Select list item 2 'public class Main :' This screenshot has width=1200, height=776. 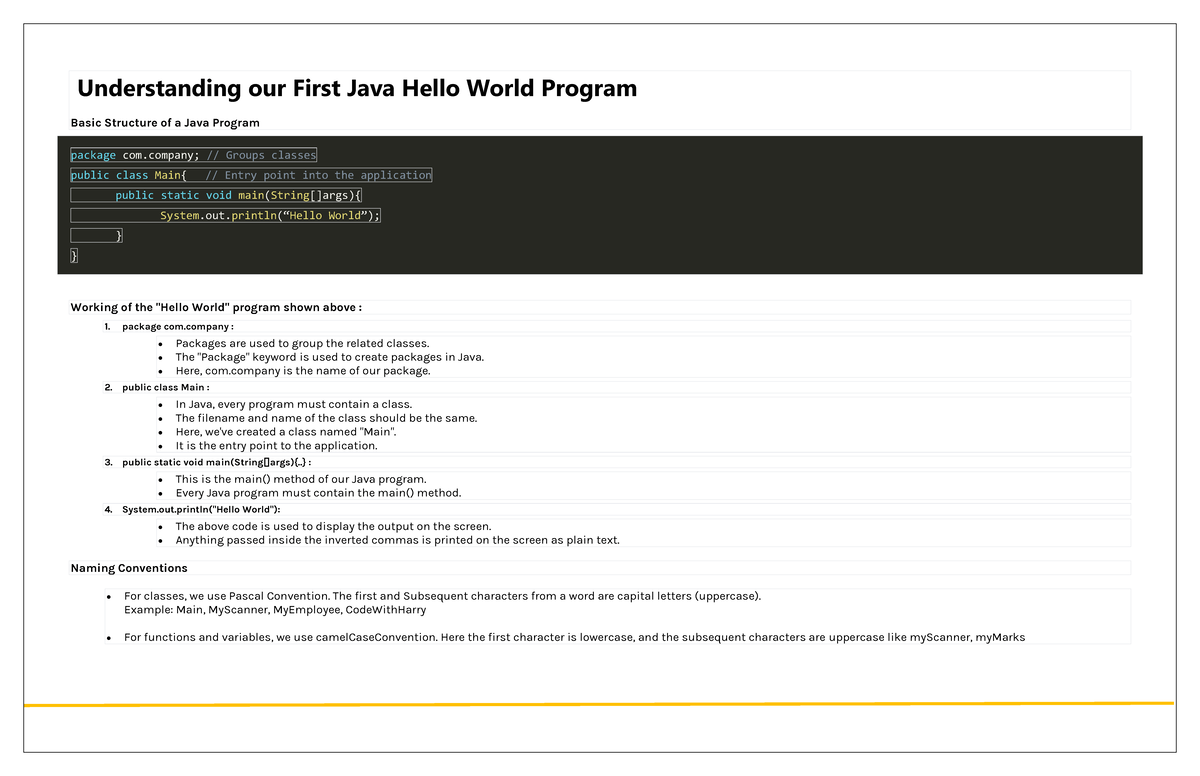click(x=166, y=387)
